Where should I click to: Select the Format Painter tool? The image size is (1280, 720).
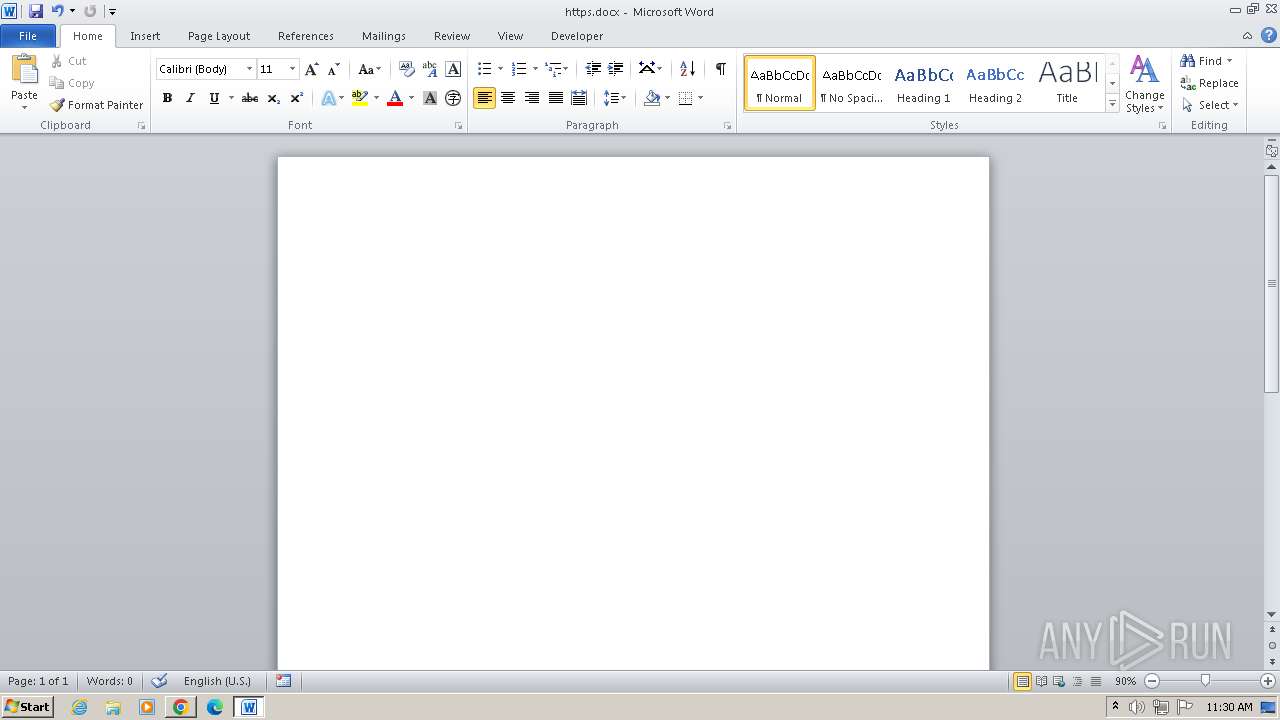coord(96,105)
